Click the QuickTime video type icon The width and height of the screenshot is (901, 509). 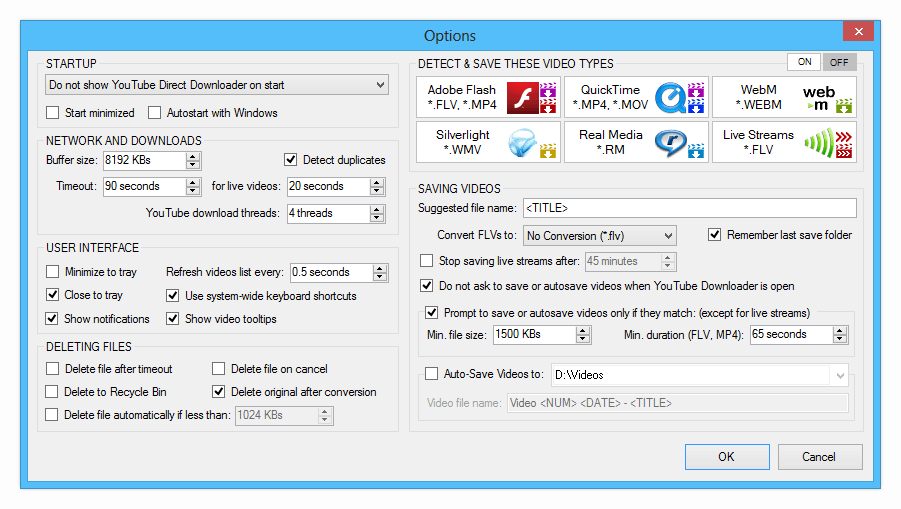point(669,97)
